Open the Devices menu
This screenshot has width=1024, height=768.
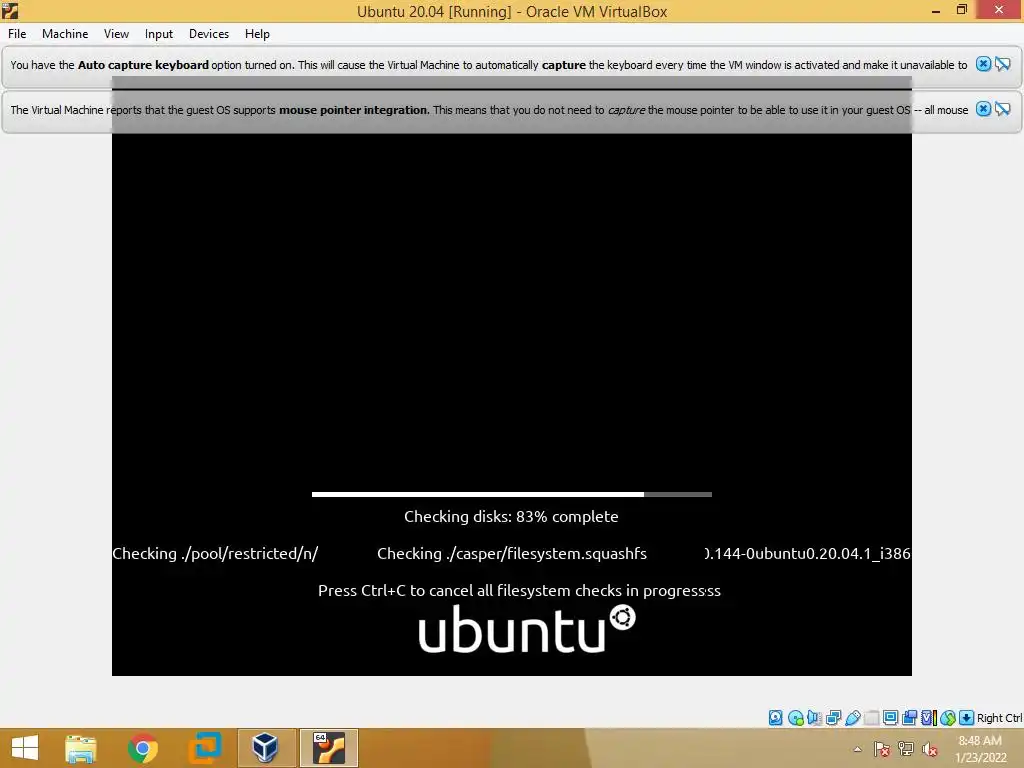click(x=208, y=34)
